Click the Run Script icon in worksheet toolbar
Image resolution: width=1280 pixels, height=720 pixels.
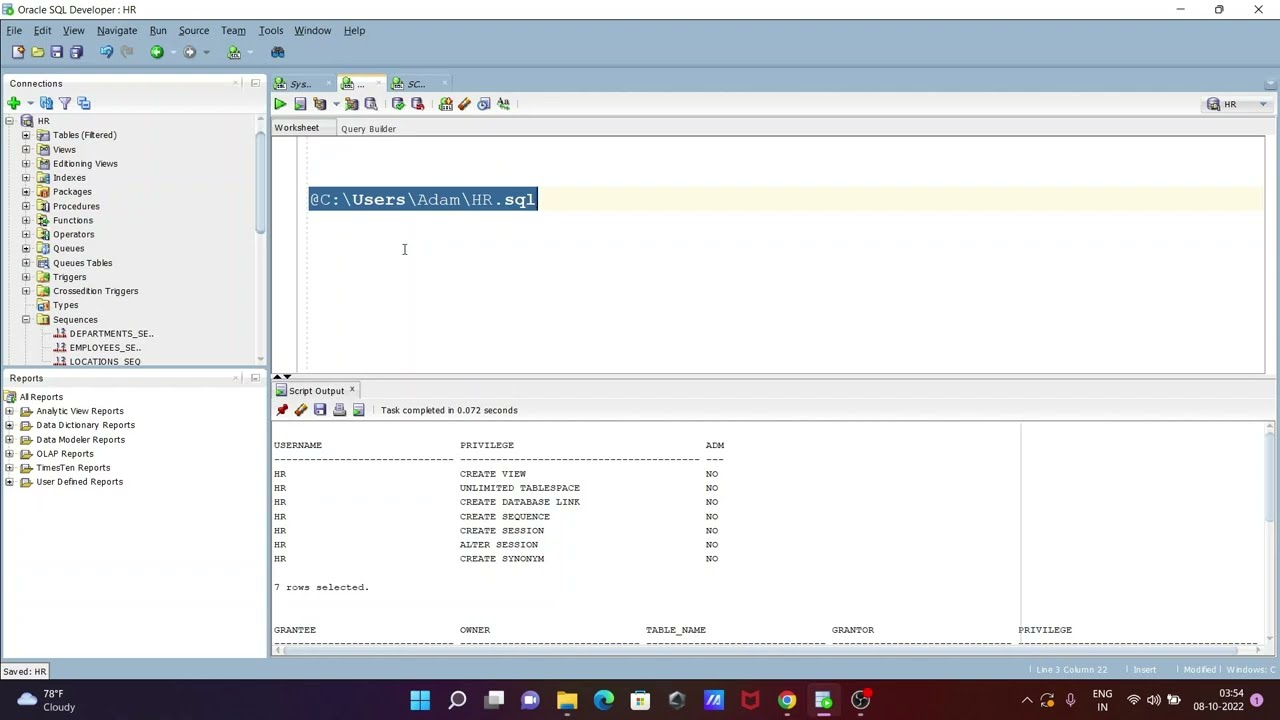[299, 104]
